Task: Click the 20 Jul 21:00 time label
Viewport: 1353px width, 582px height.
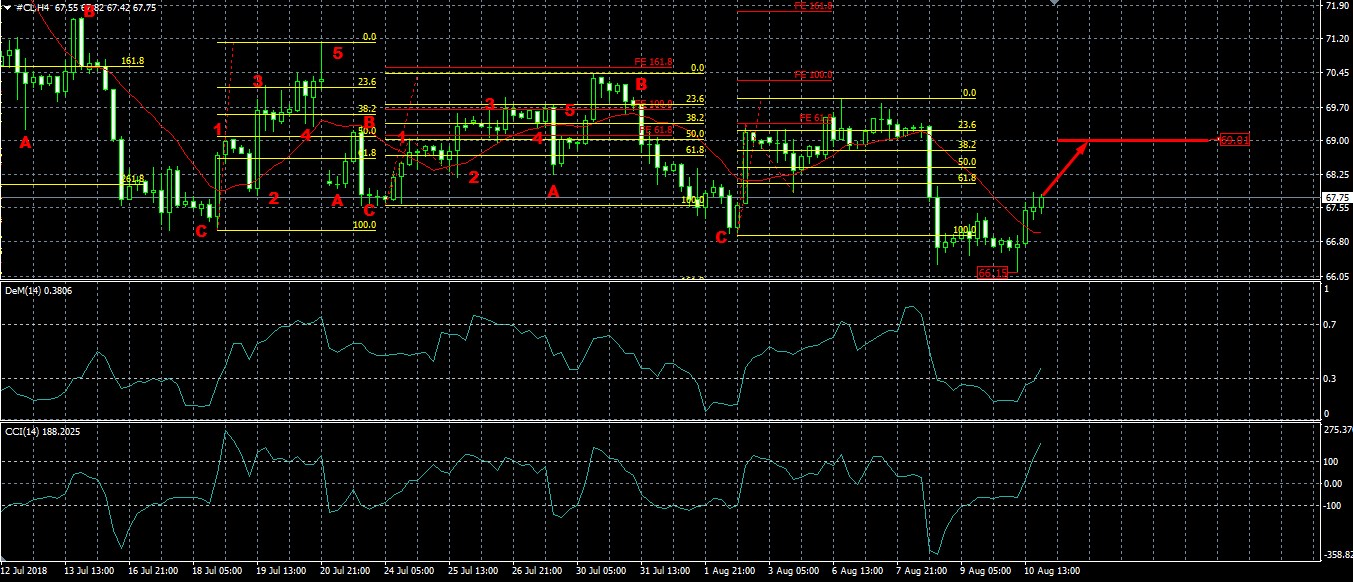Action: coord(345,572)
